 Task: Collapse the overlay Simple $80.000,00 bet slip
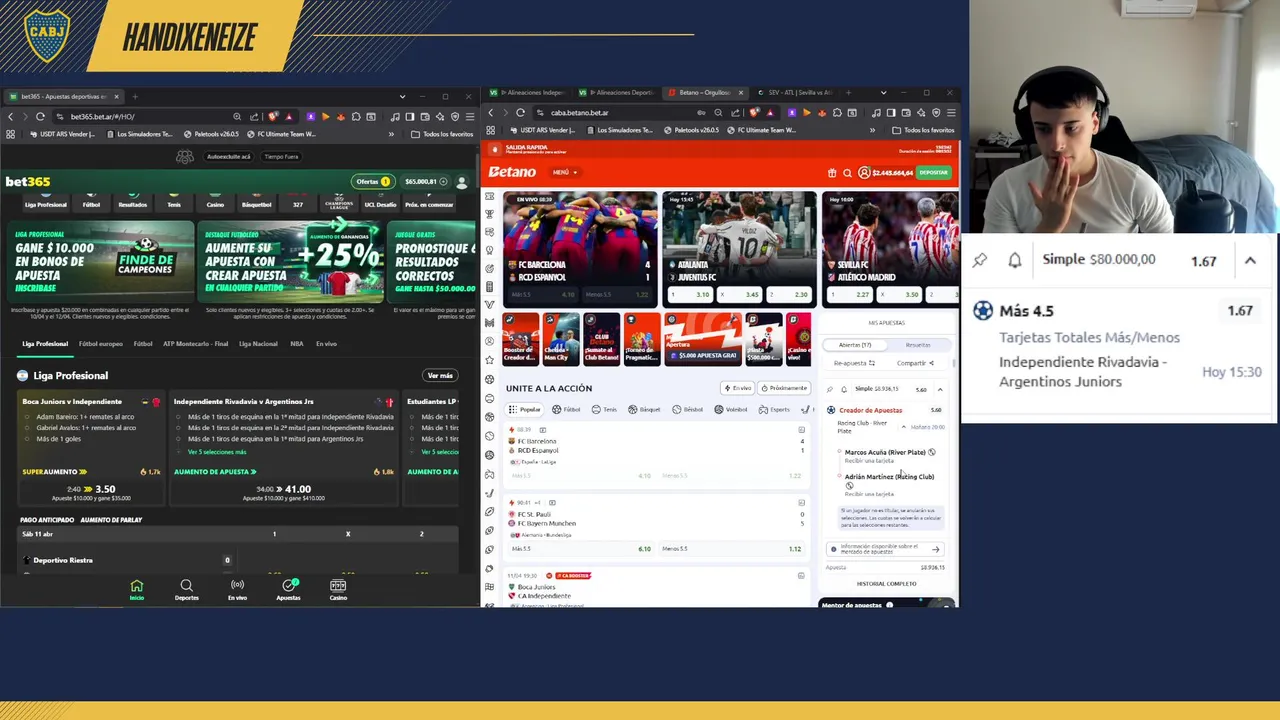(1250, 260)
